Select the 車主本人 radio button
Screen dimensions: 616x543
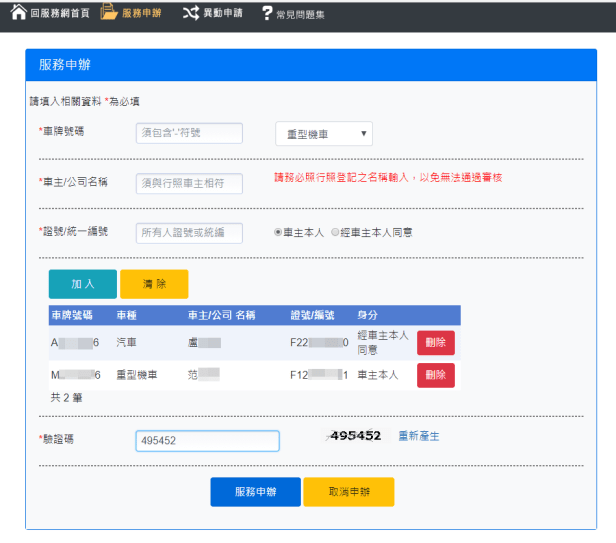pyautogui.click(x=278, y=232)
